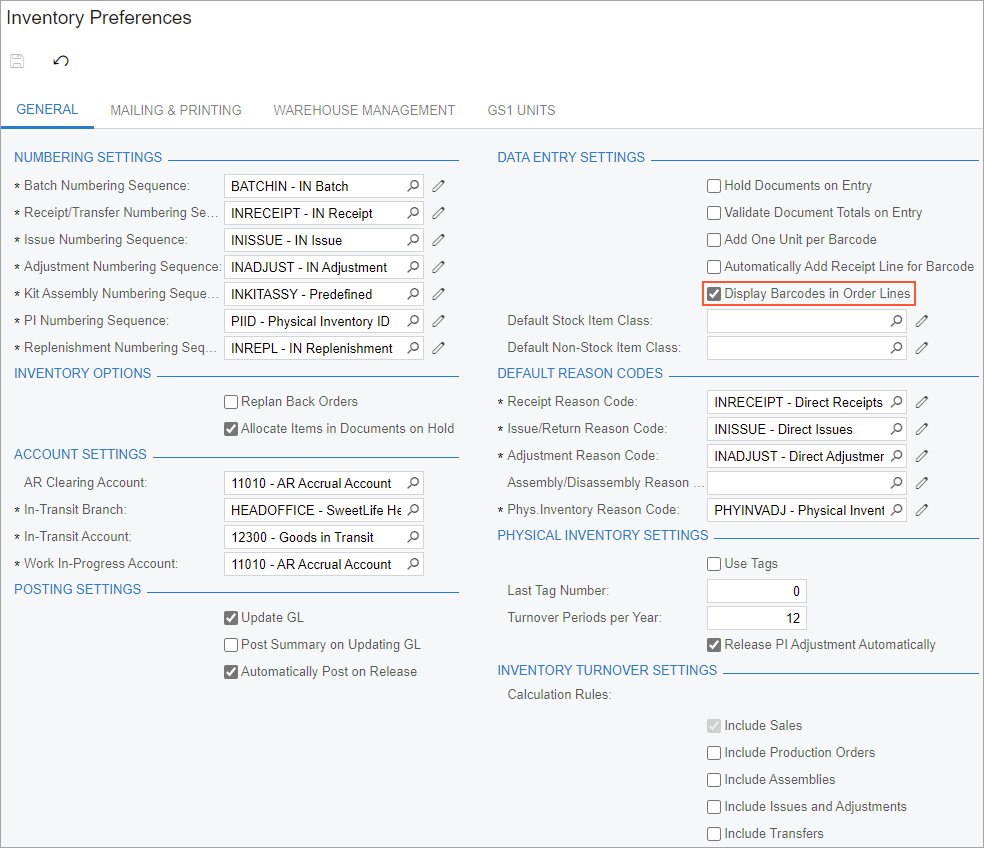The image size is (984, 848).
Task: Click the Save disk icon in toolbar
Action: (x=17, y=61)
